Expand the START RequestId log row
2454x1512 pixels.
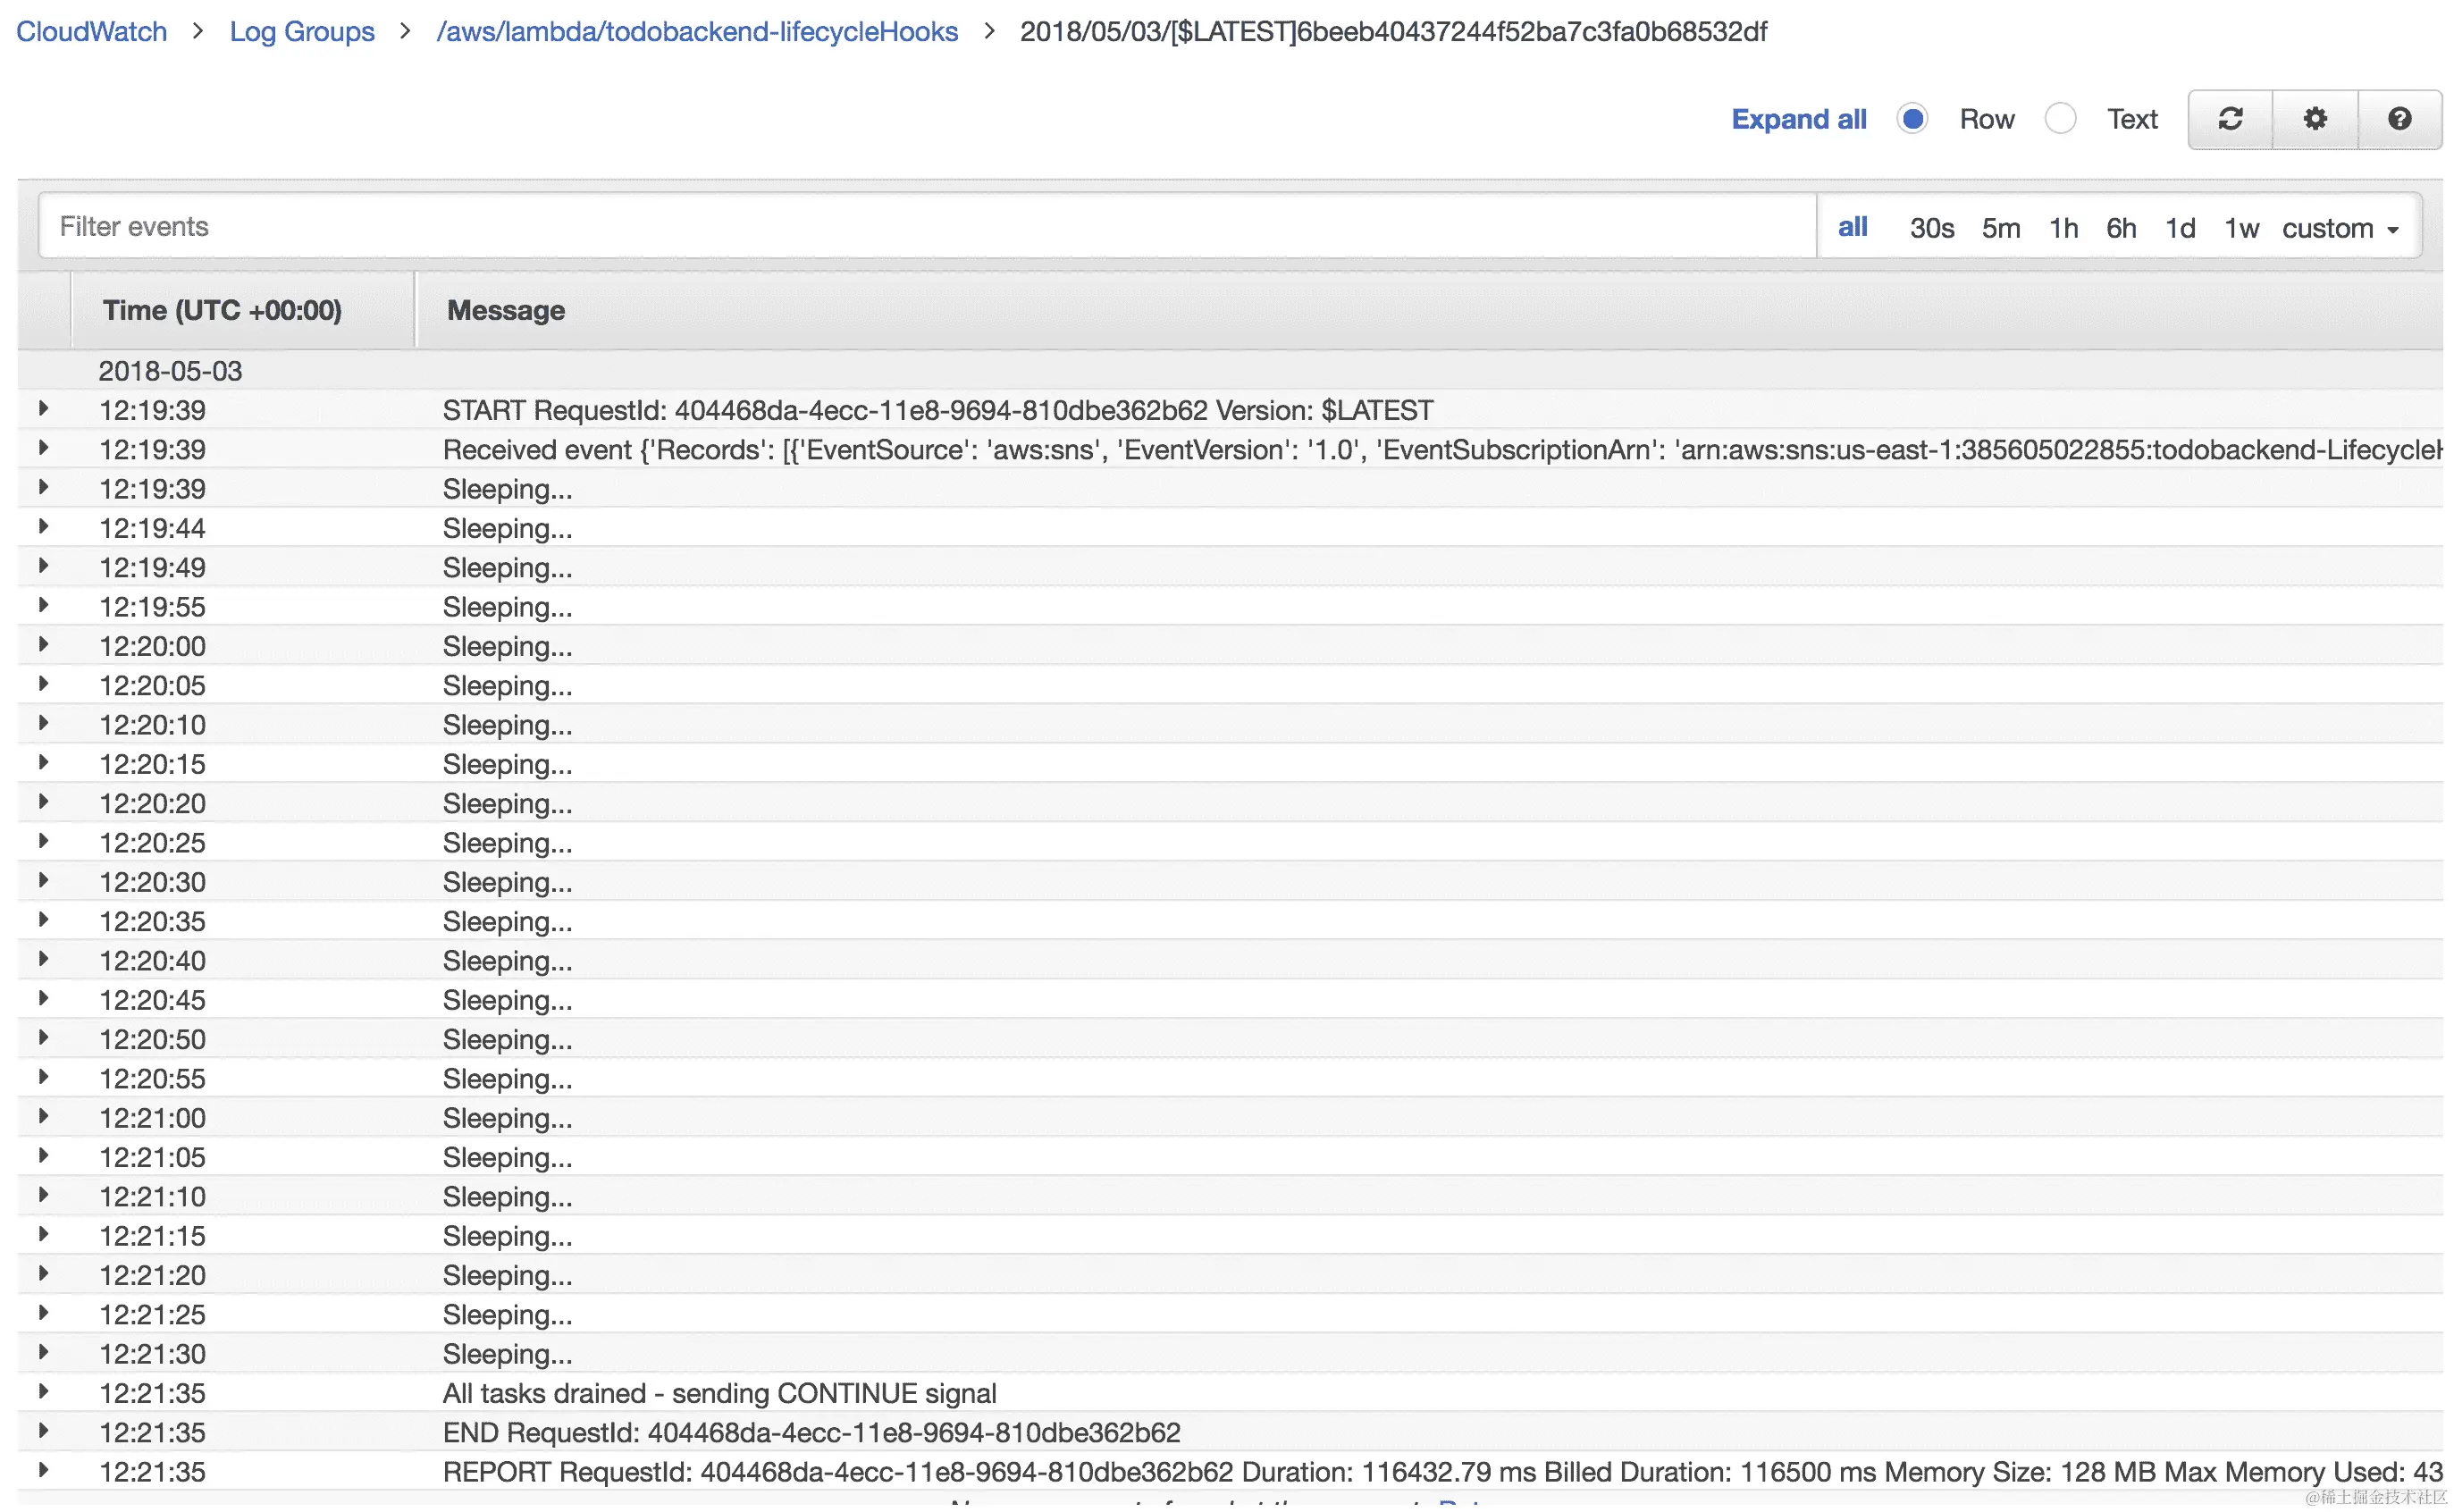(x=43, y=409)
